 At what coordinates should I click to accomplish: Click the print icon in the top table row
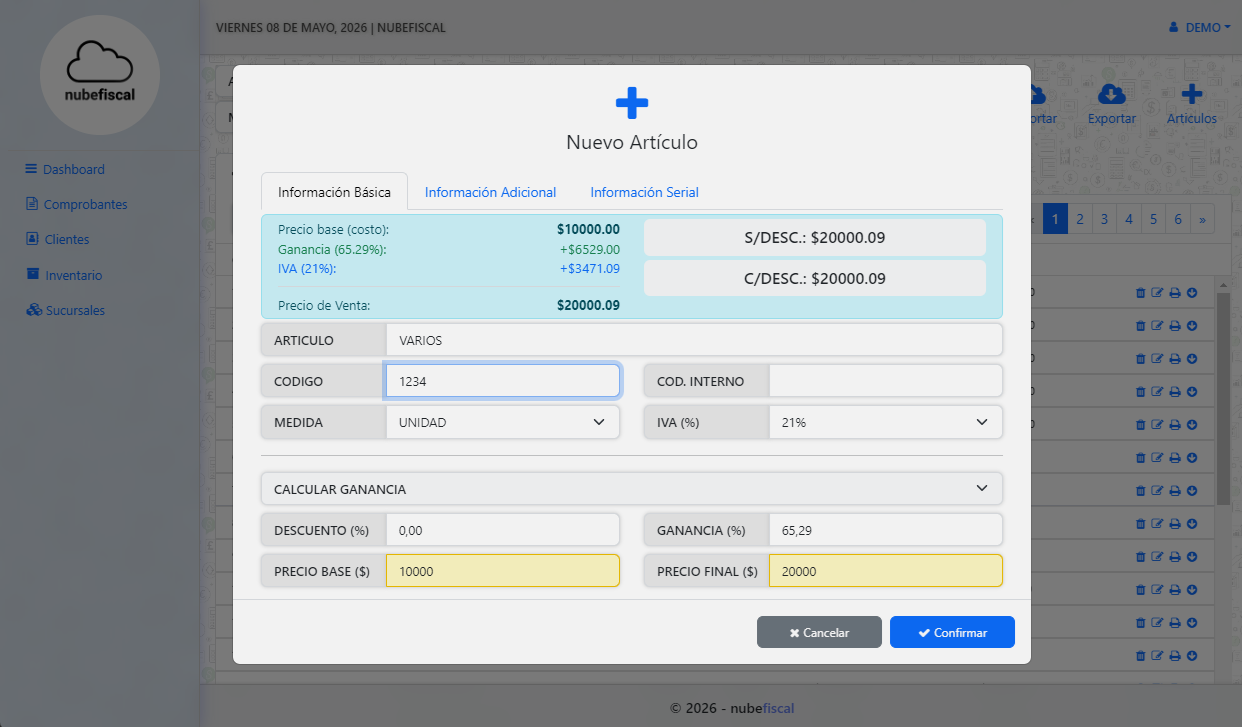tap(1175, 293)
